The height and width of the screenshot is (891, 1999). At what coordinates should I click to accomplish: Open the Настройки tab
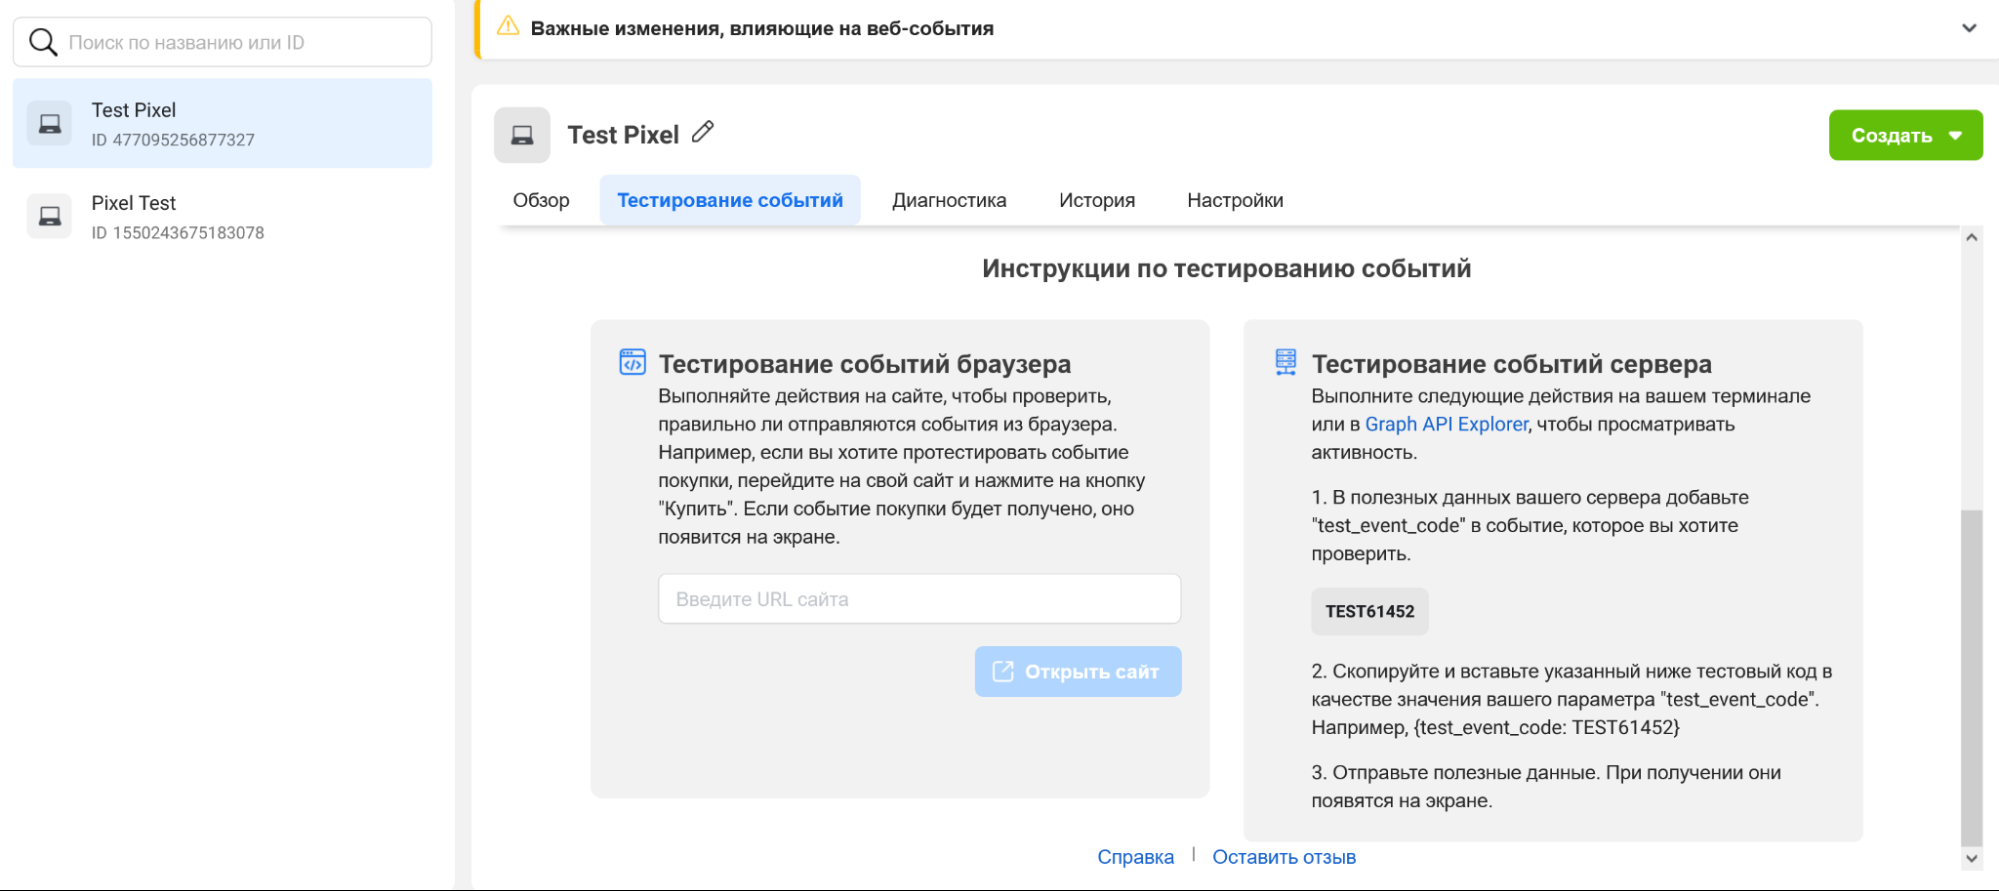(1235, 200)
